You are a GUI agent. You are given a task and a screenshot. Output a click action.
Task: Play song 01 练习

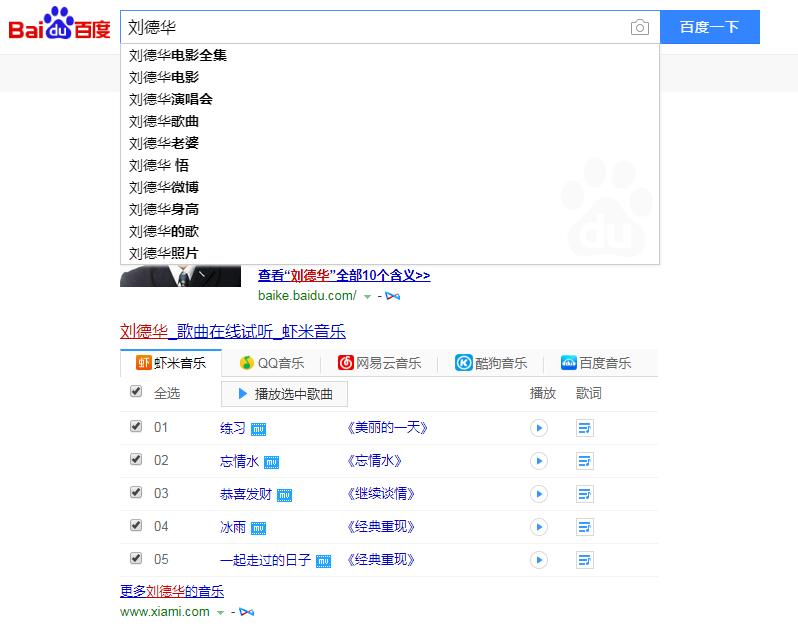[538, 428]
